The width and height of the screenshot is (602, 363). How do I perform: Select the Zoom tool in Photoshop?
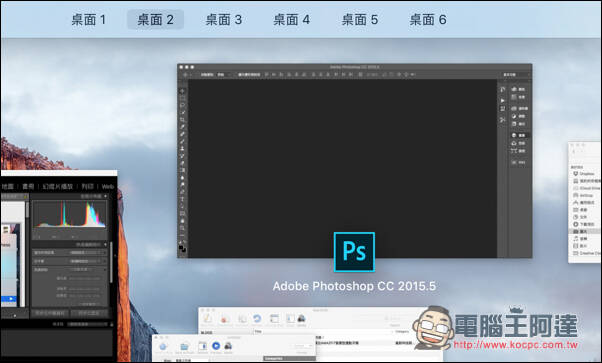coord(182,228)
